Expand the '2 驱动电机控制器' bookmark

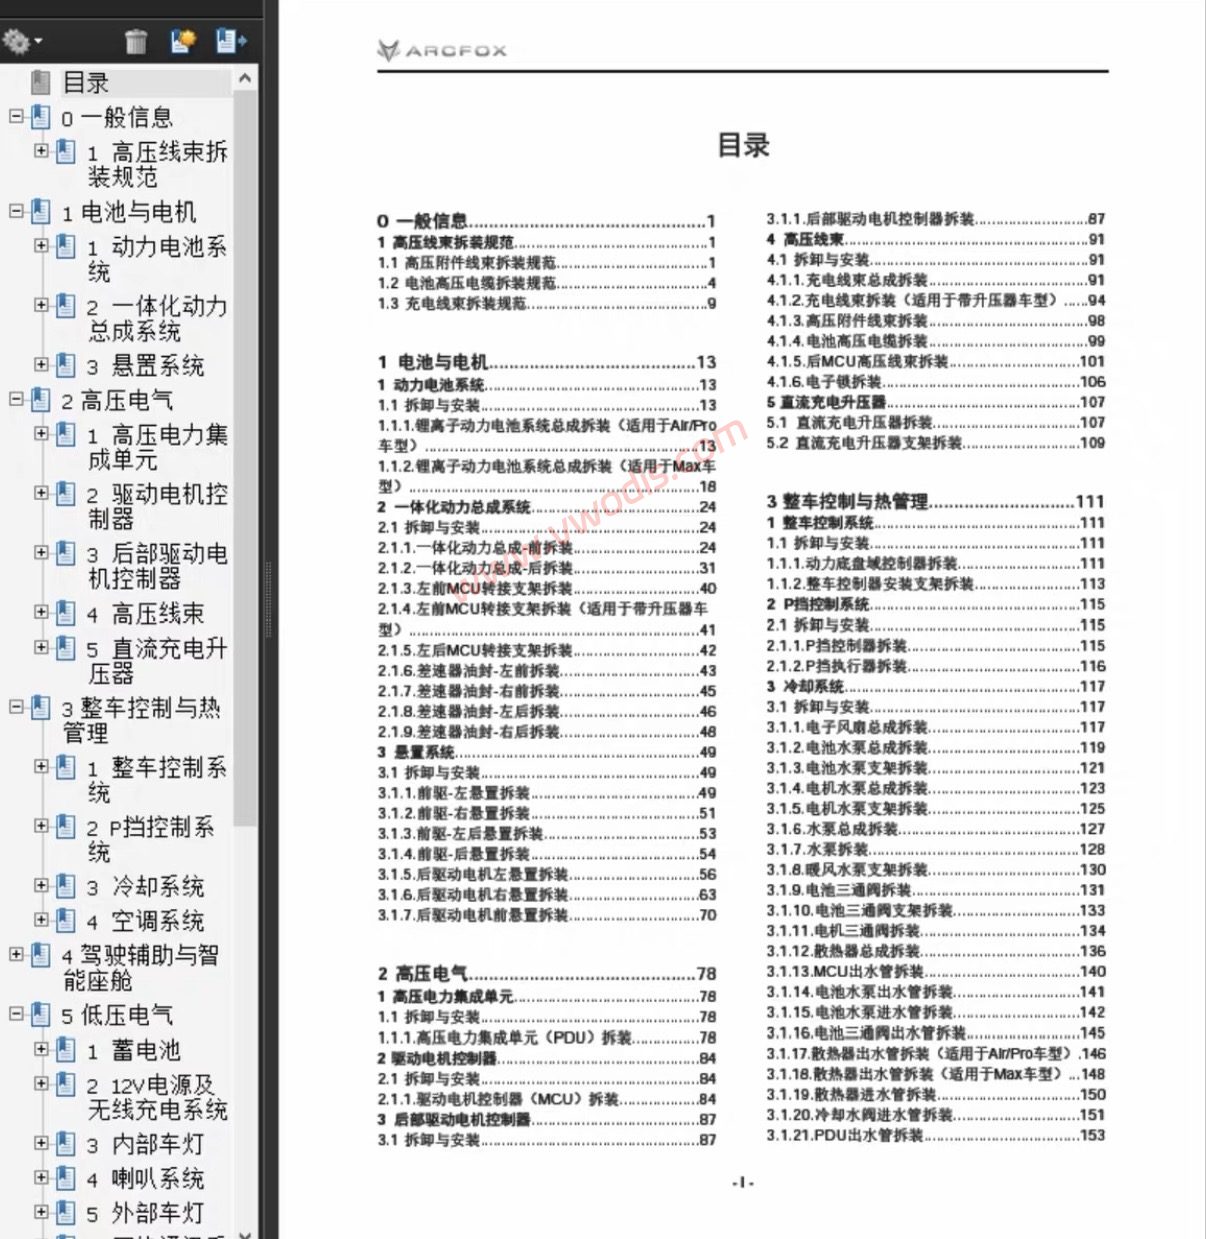[x=41, y=493]
